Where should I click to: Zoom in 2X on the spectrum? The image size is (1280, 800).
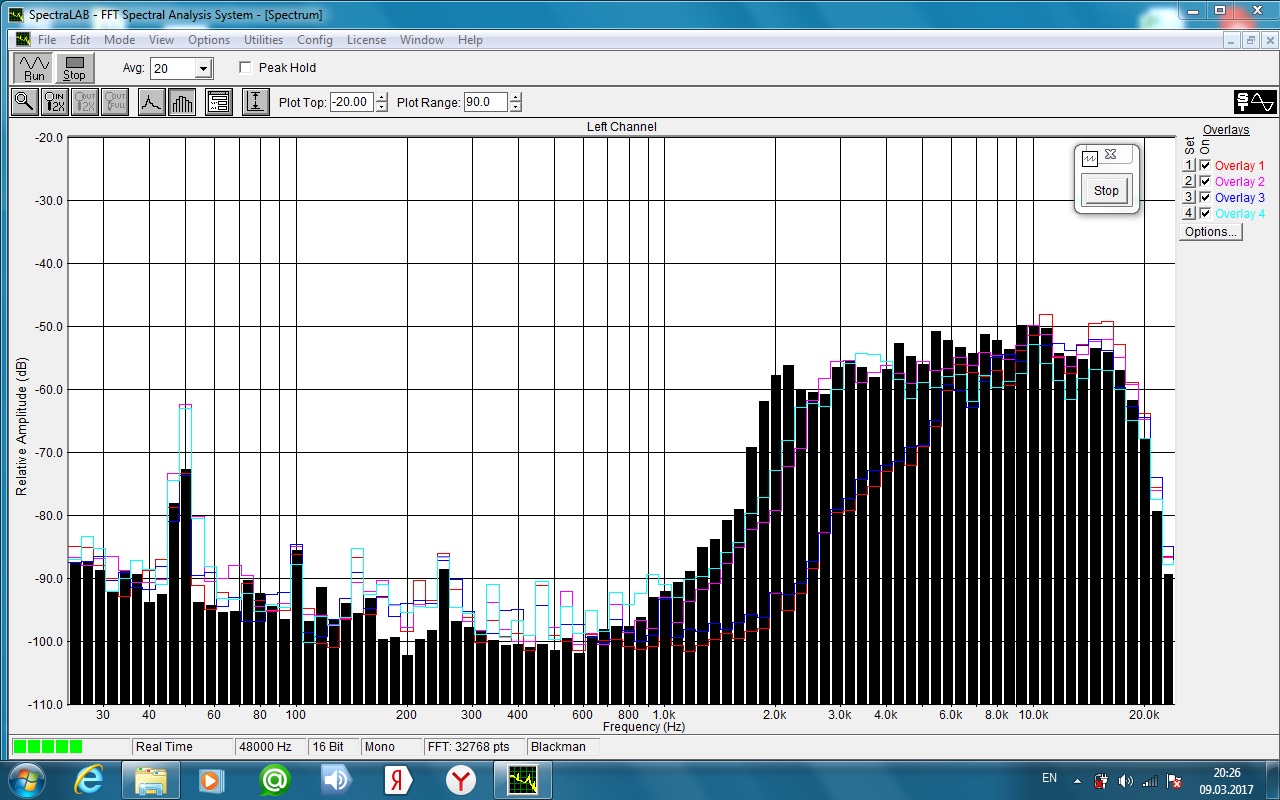pos(55,101)
